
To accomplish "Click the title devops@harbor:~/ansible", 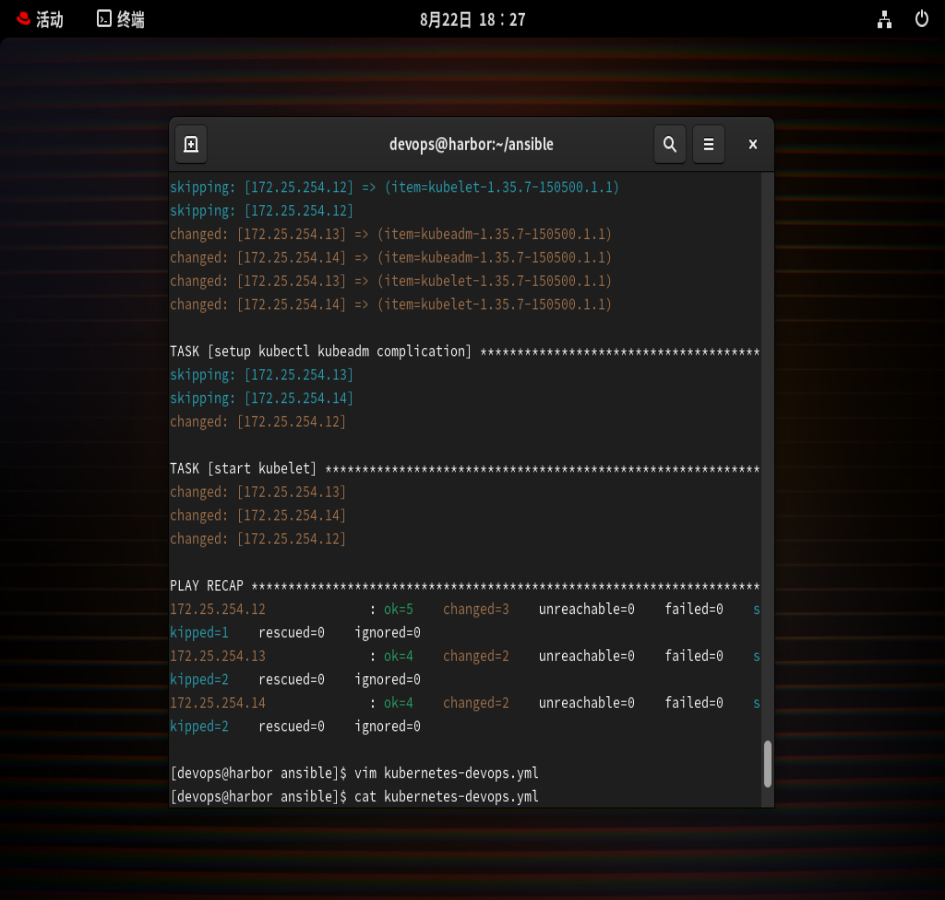I will (471, 145).
